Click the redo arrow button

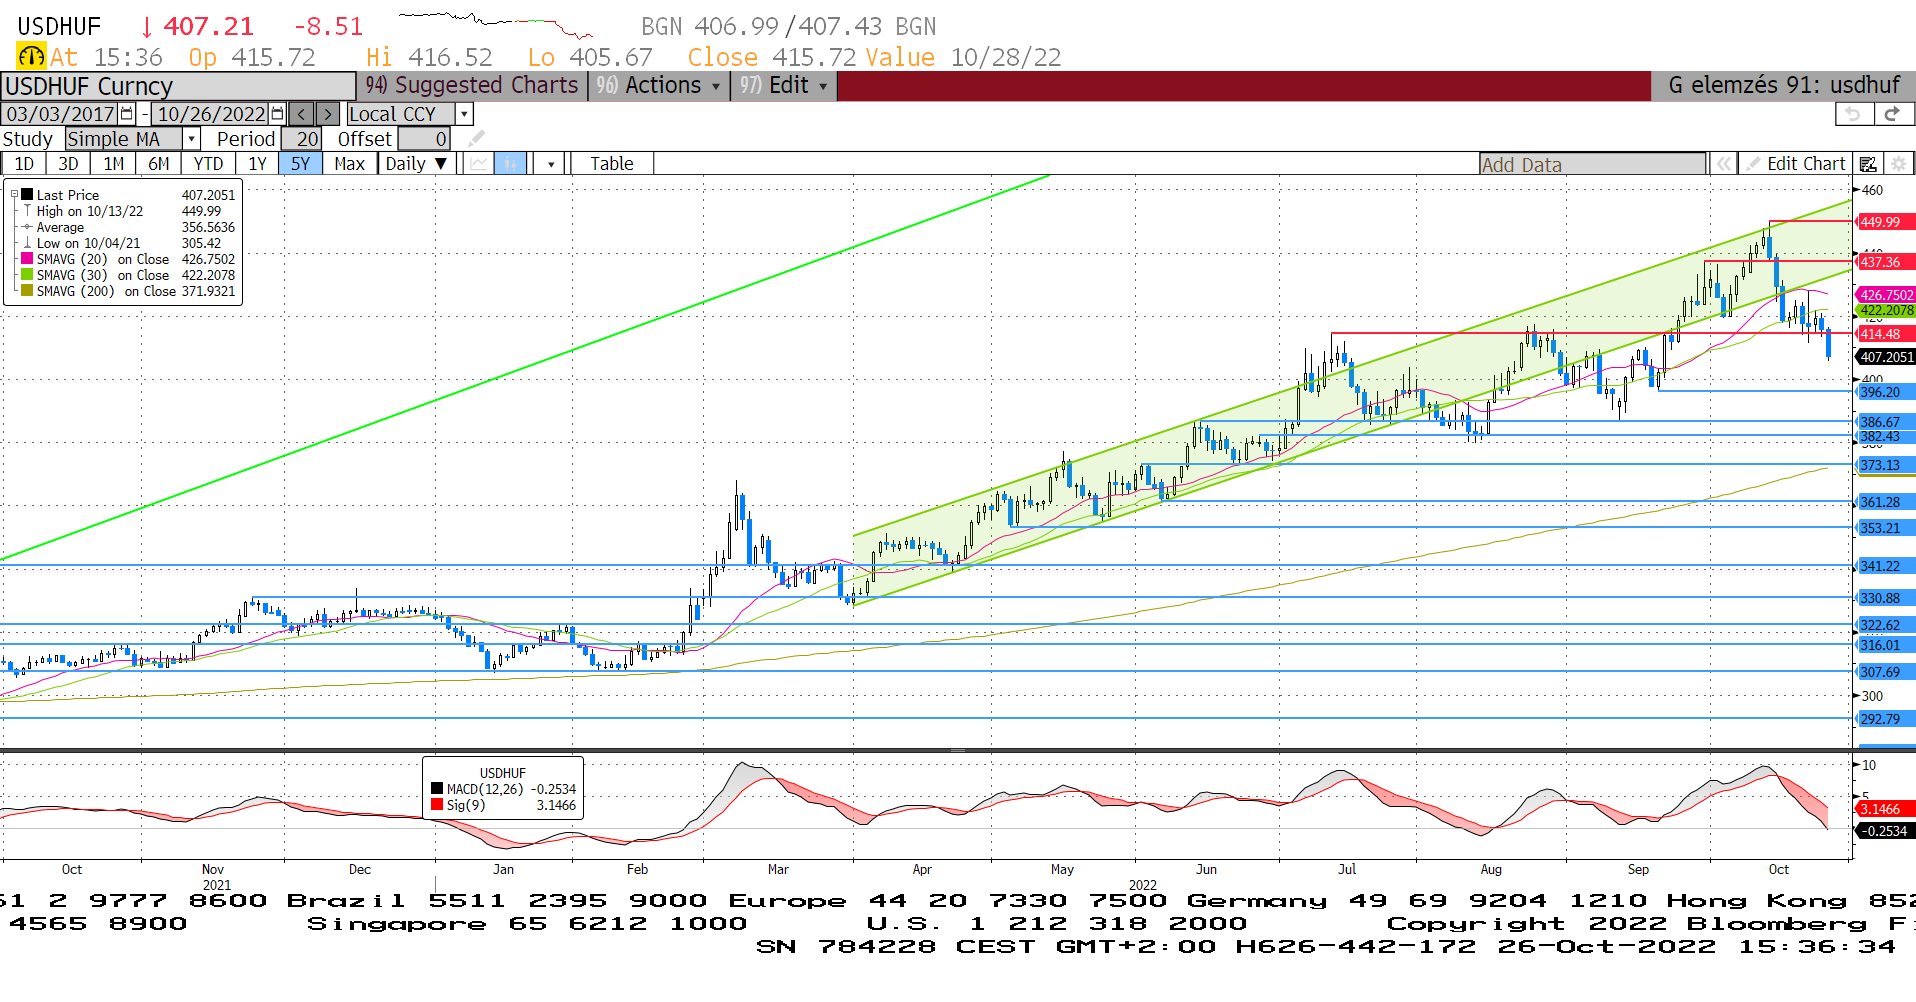1892,114
